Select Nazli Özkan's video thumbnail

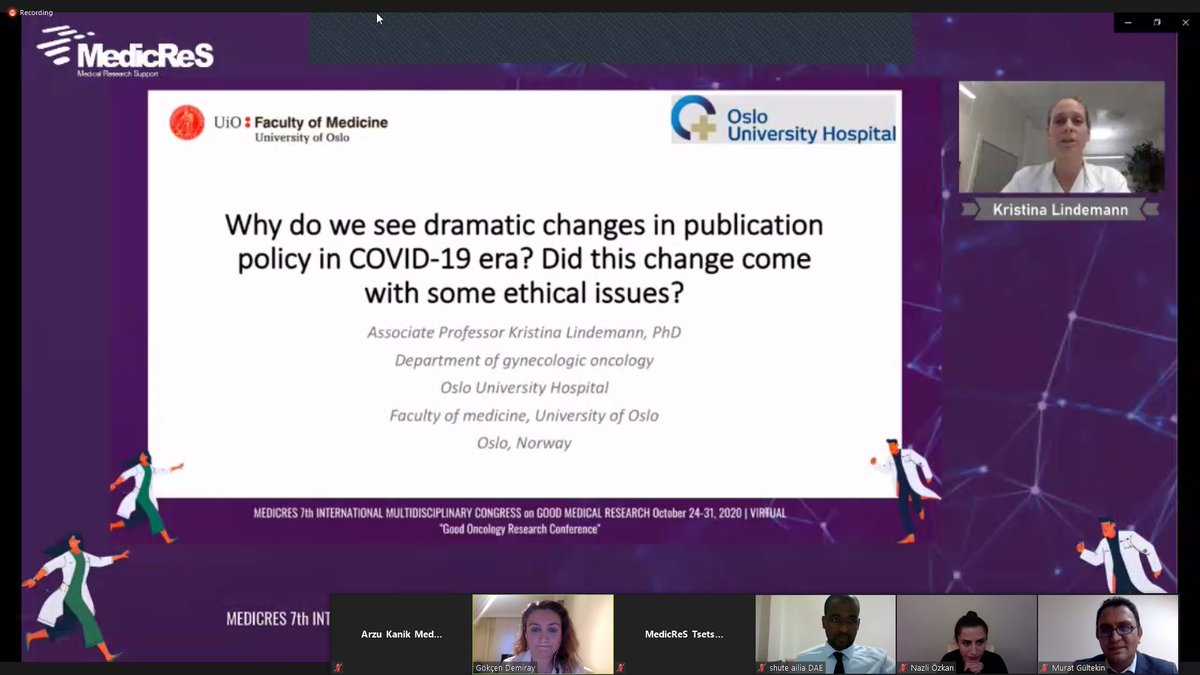click(x=967, y=634)
